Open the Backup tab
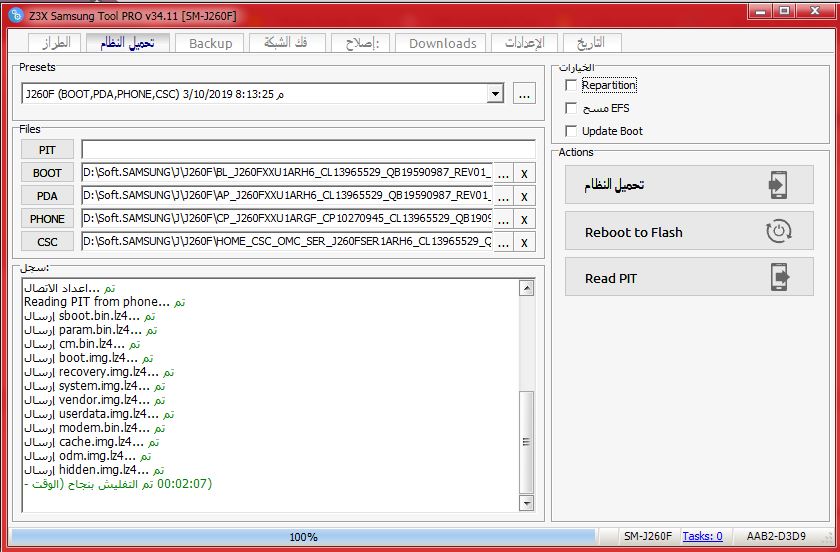Viewport: 840px width, 552px height. pos(210,43)
